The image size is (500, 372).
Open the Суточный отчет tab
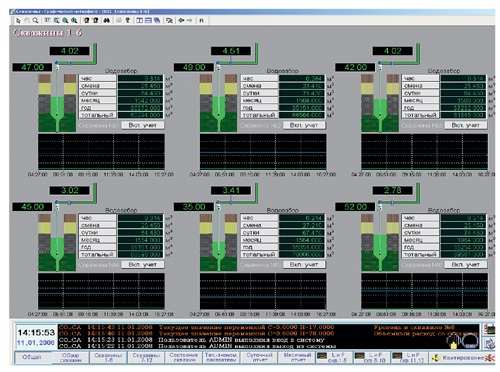pos(260,358)
